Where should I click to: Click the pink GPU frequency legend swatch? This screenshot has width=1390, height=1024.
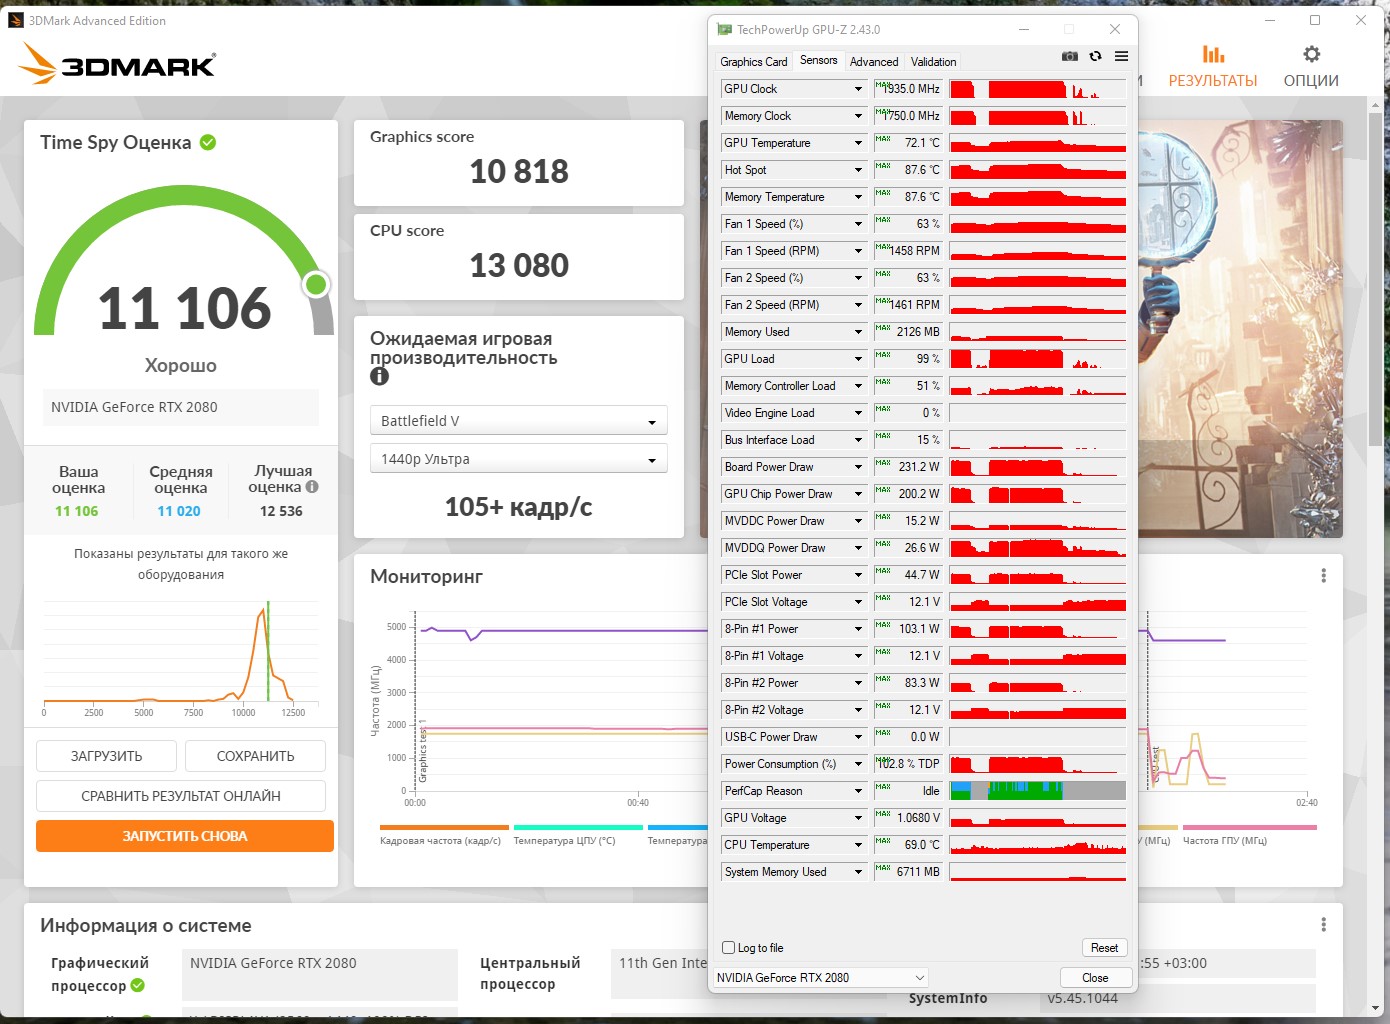click(x=1250, y=828)
